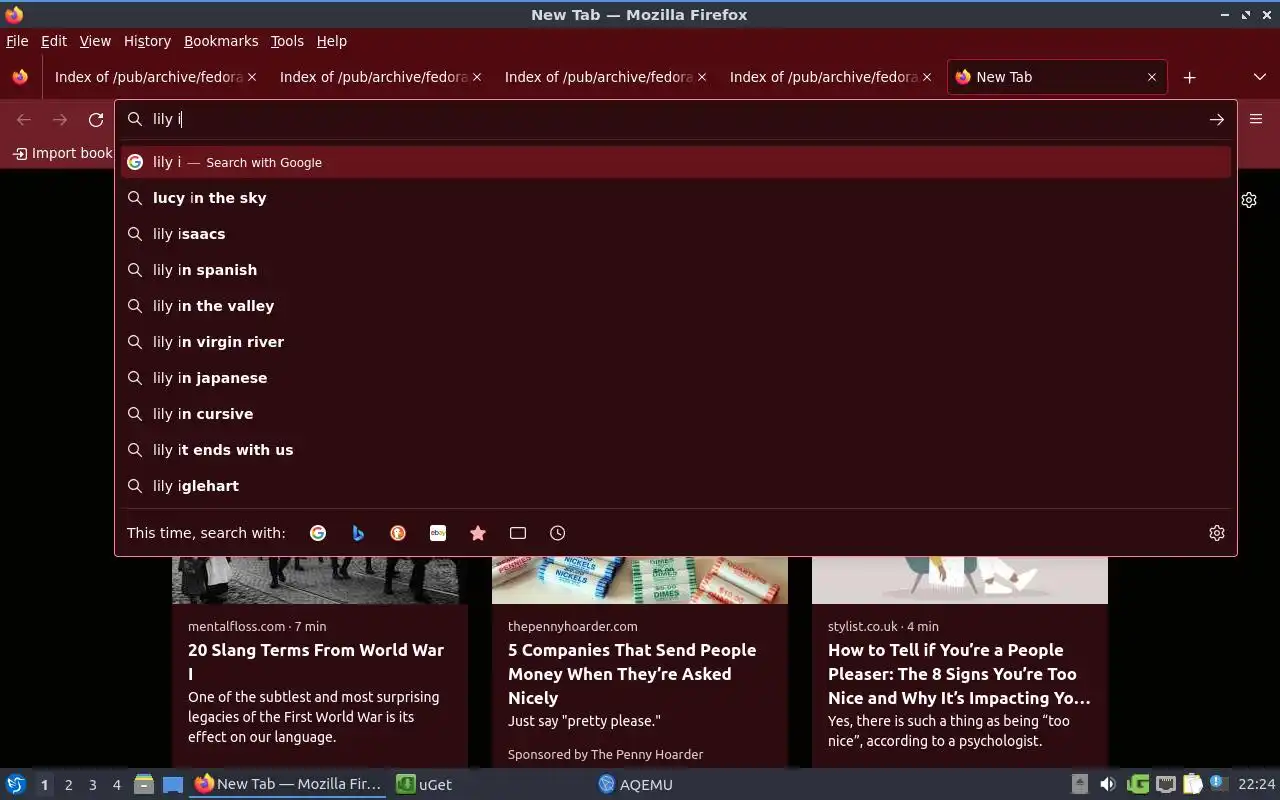
Task: Open the Bookmarks menu
Action: click(221, 41)
